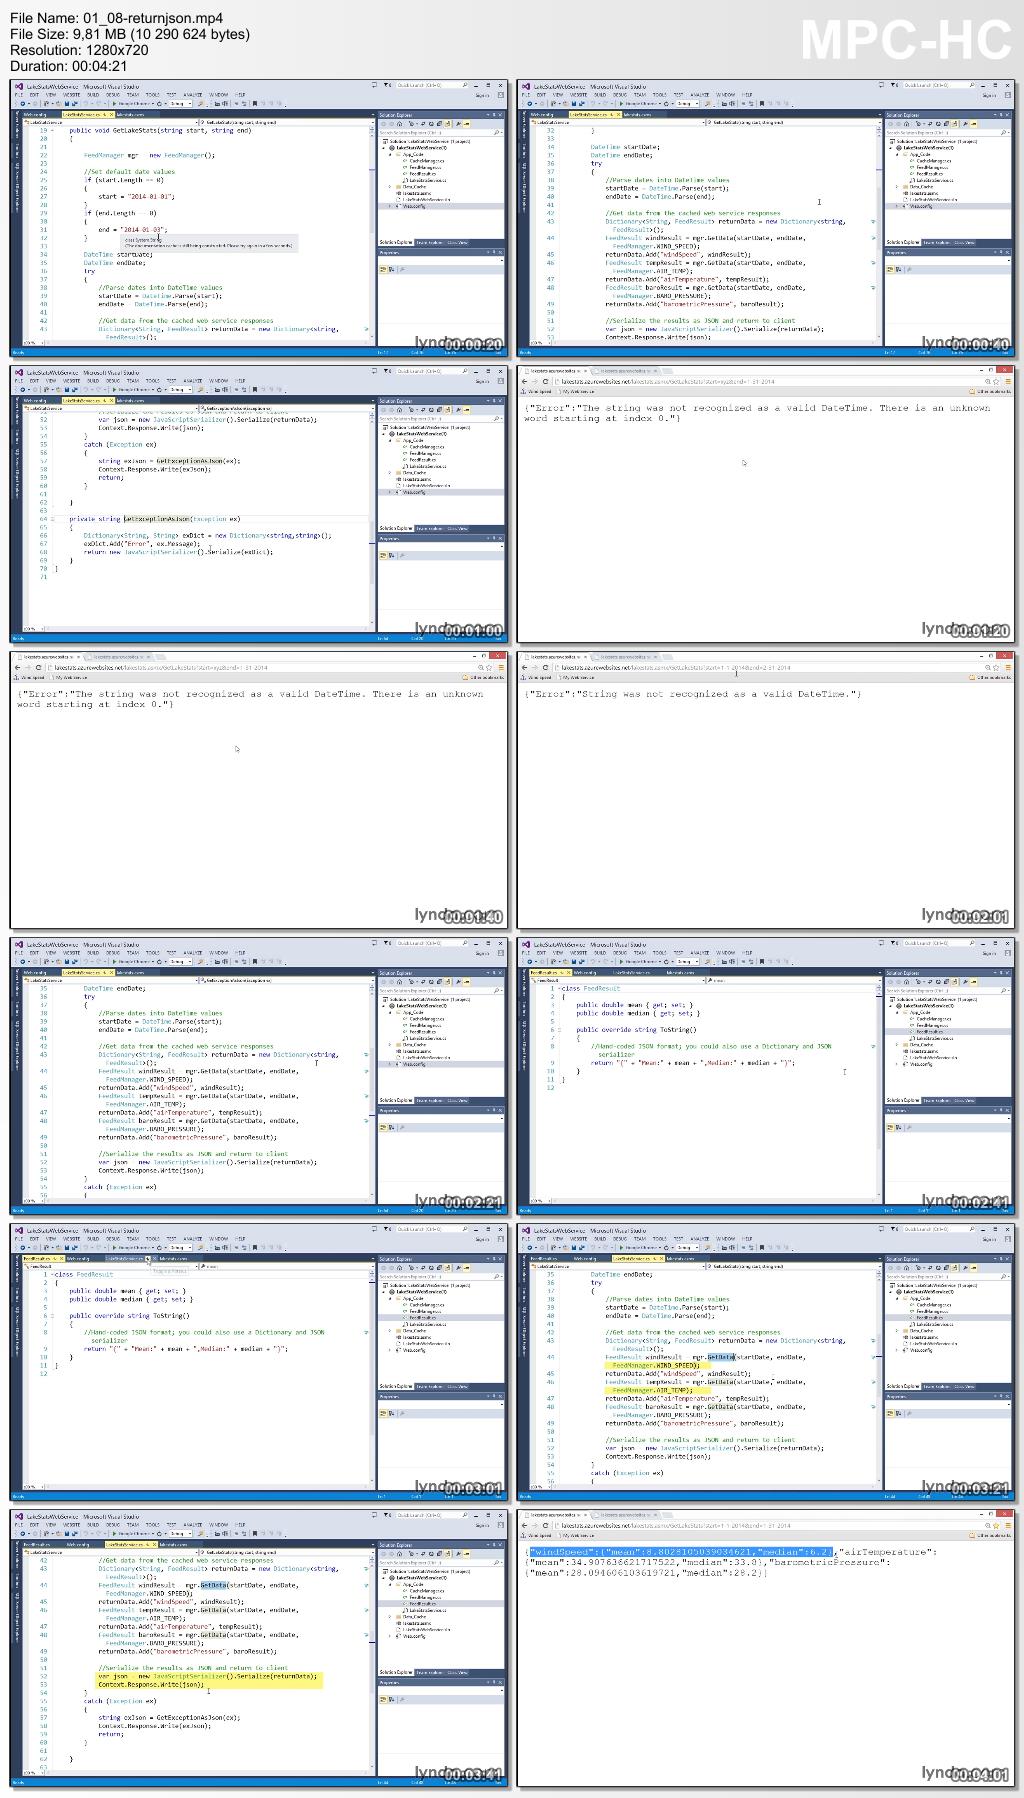Click the 'Resolution: 1280x720' line

click(x=79, y=50)
